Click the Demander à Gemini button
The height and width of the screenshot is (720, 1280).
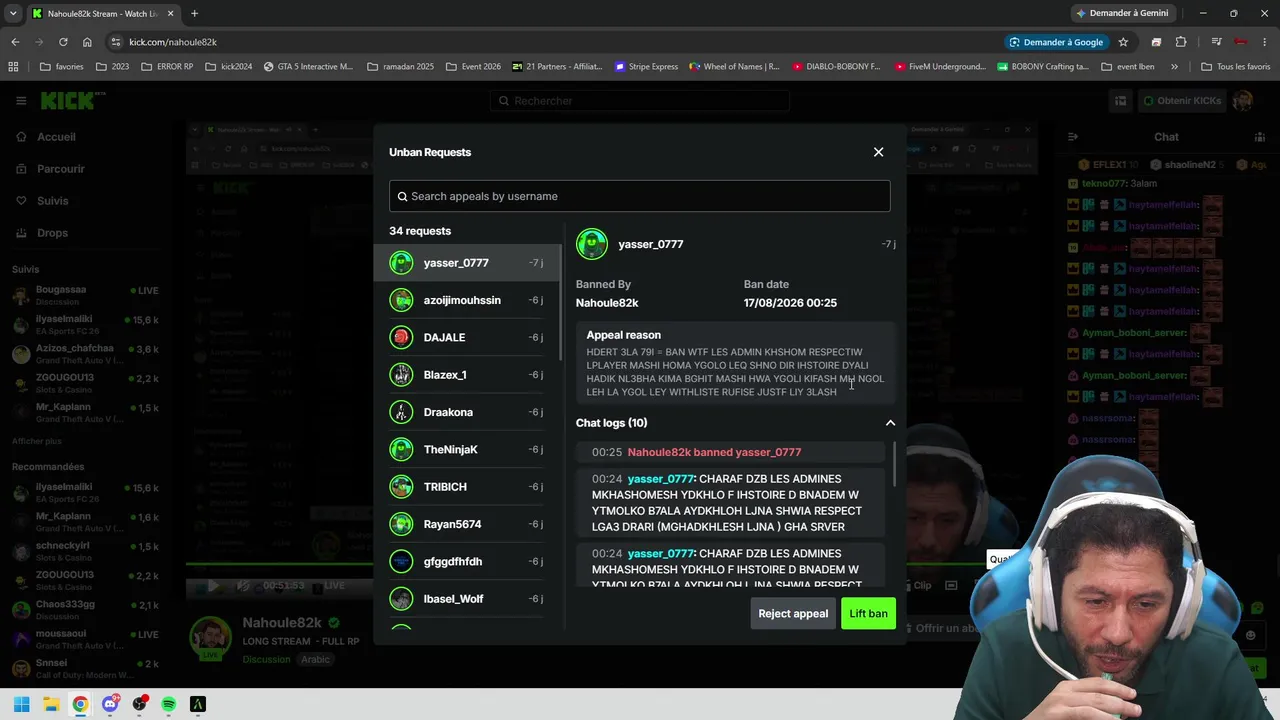(x=1122, y=13)
